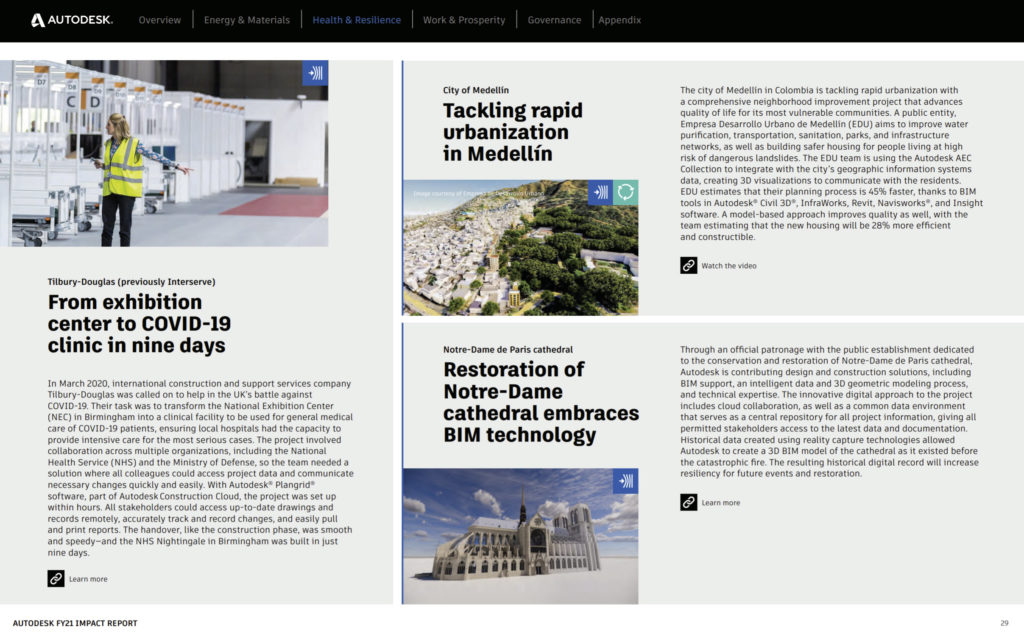
Task: Click the link icon beside Watch the video
Action: coord(688,265)
